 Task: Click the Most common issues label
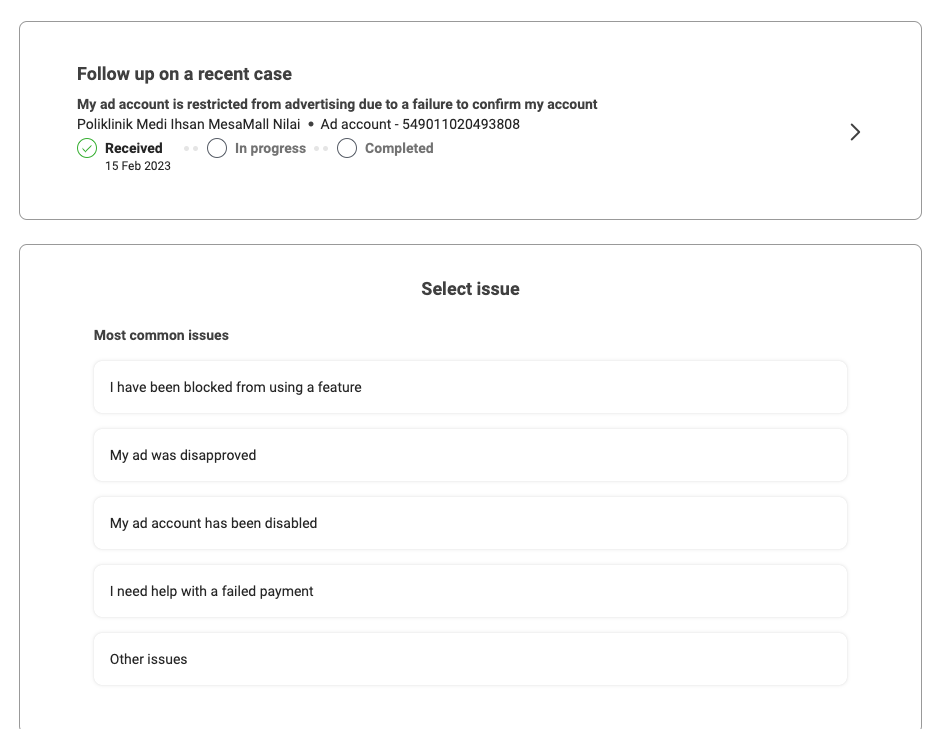[161, 335]
